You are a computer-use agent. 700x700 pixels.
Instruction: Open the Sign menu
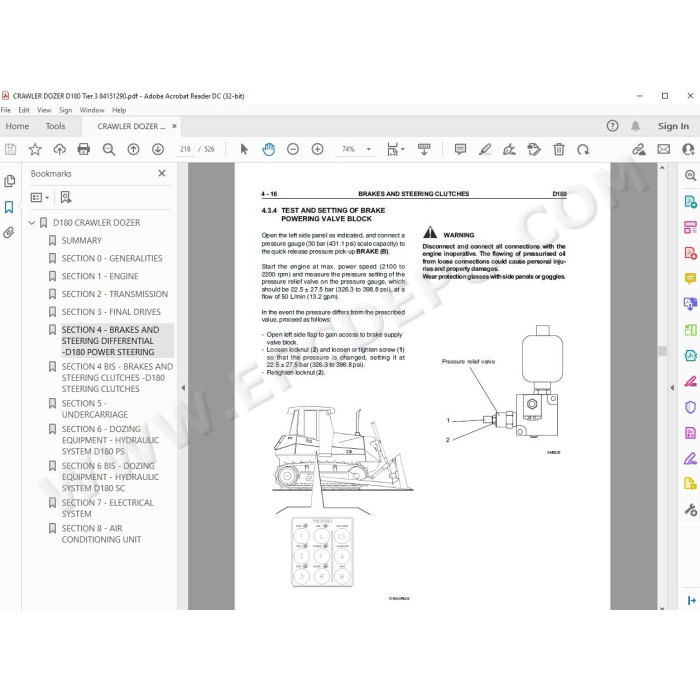point(65,110)
